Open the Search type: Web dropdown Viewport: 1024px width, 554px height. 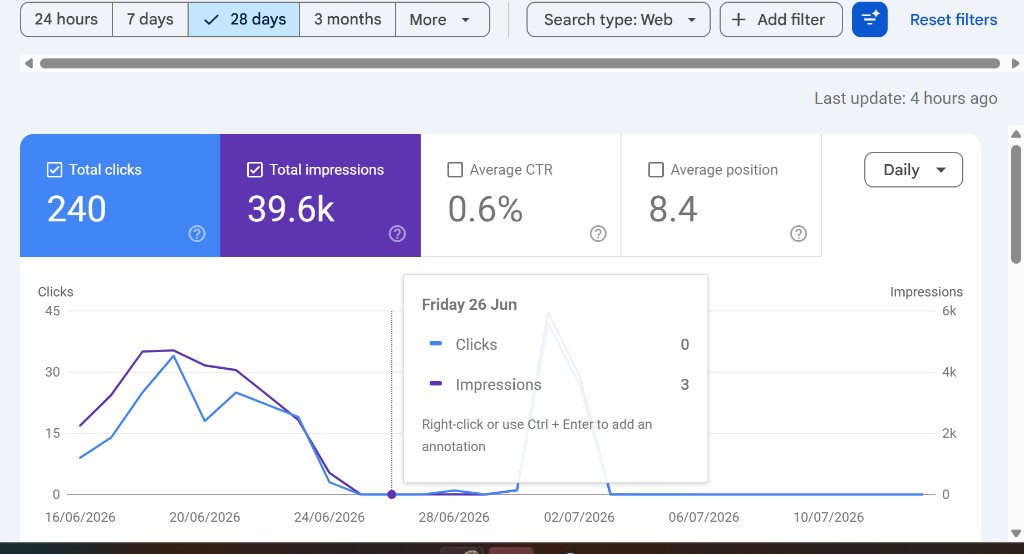[x=618, y=20]
